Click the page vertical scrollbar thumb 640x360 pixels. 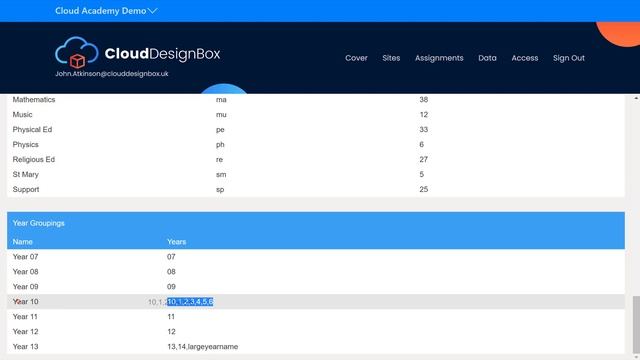[x=636, y=325]
